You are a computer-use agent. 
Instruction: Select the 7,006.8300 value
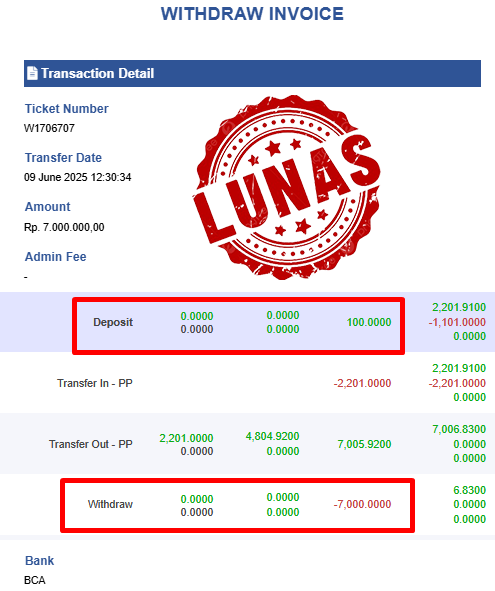tap(459, 429)
